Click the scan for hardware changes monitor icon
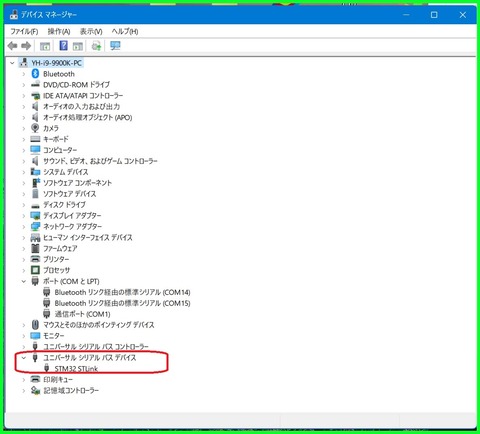Image resolution: width=480 pixels, height=434 pixels. point(115,46)
